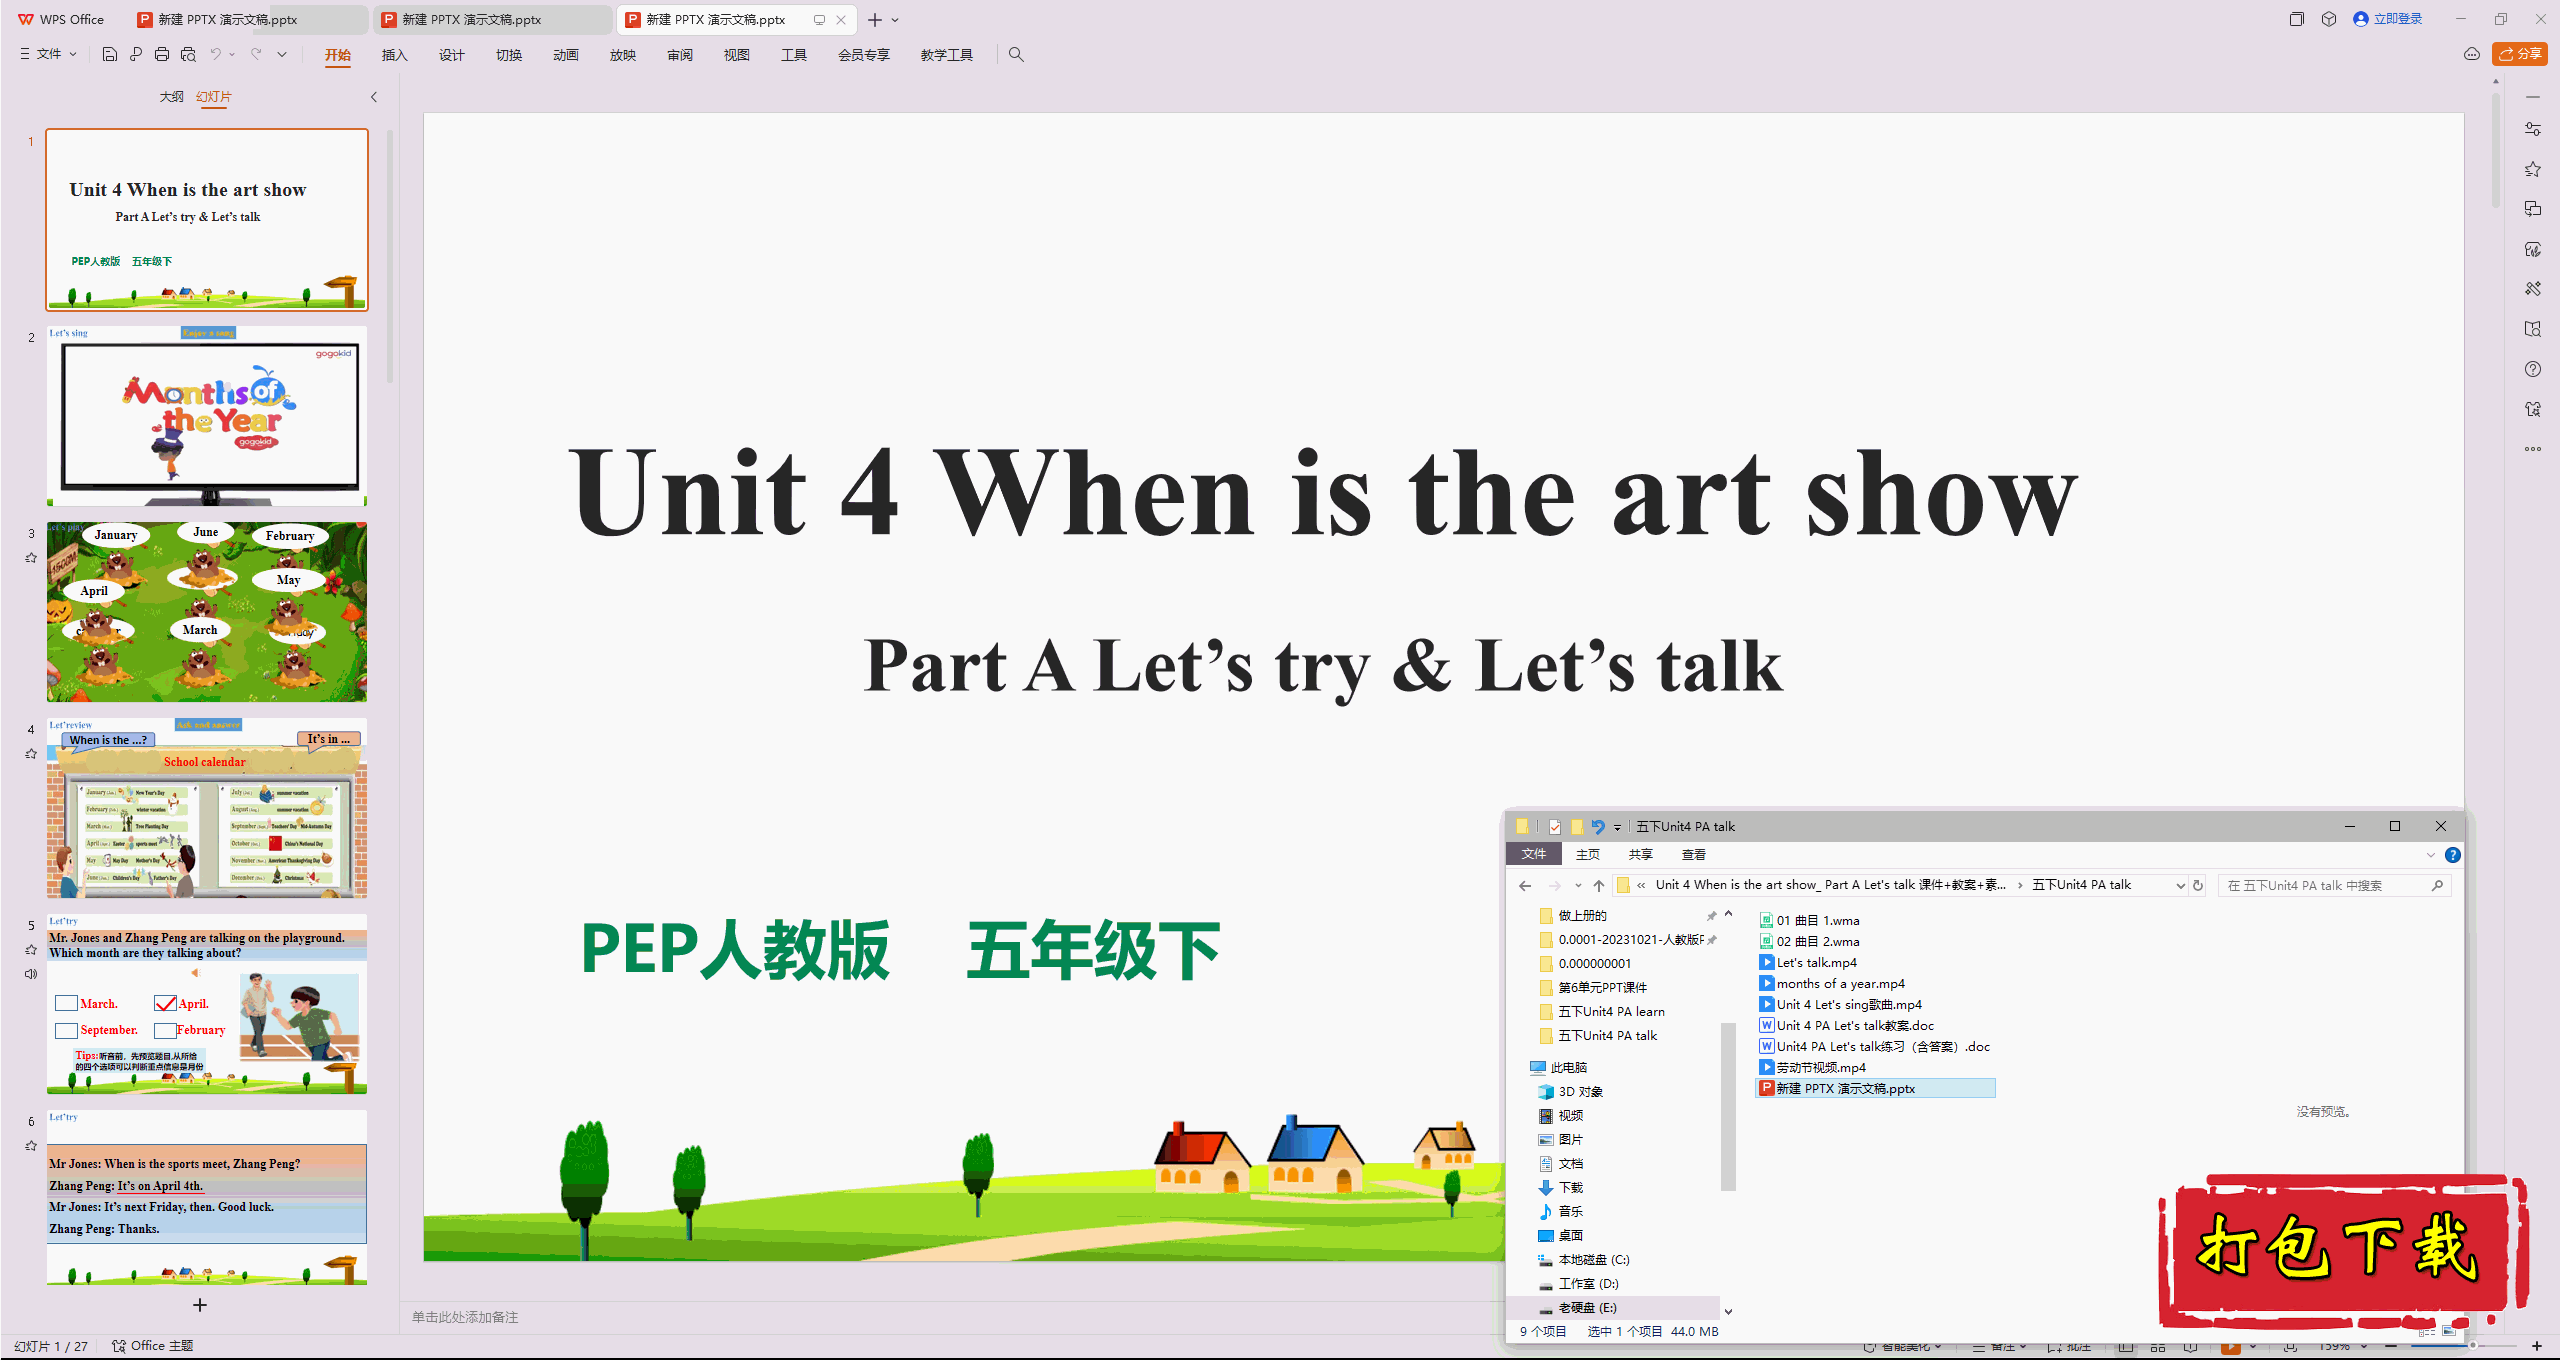Click the orange Share (分享) button
This screenshot has width=2560, height=1360.
[2520, 54]
